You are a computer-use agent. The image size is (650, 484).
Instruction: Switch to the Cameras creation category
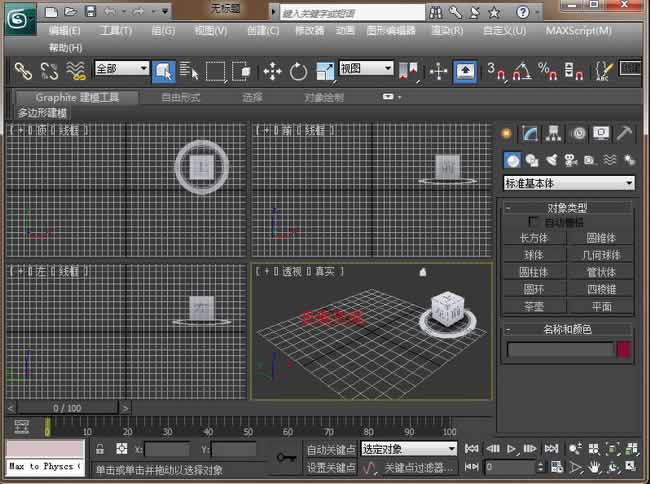coord(570,160)
